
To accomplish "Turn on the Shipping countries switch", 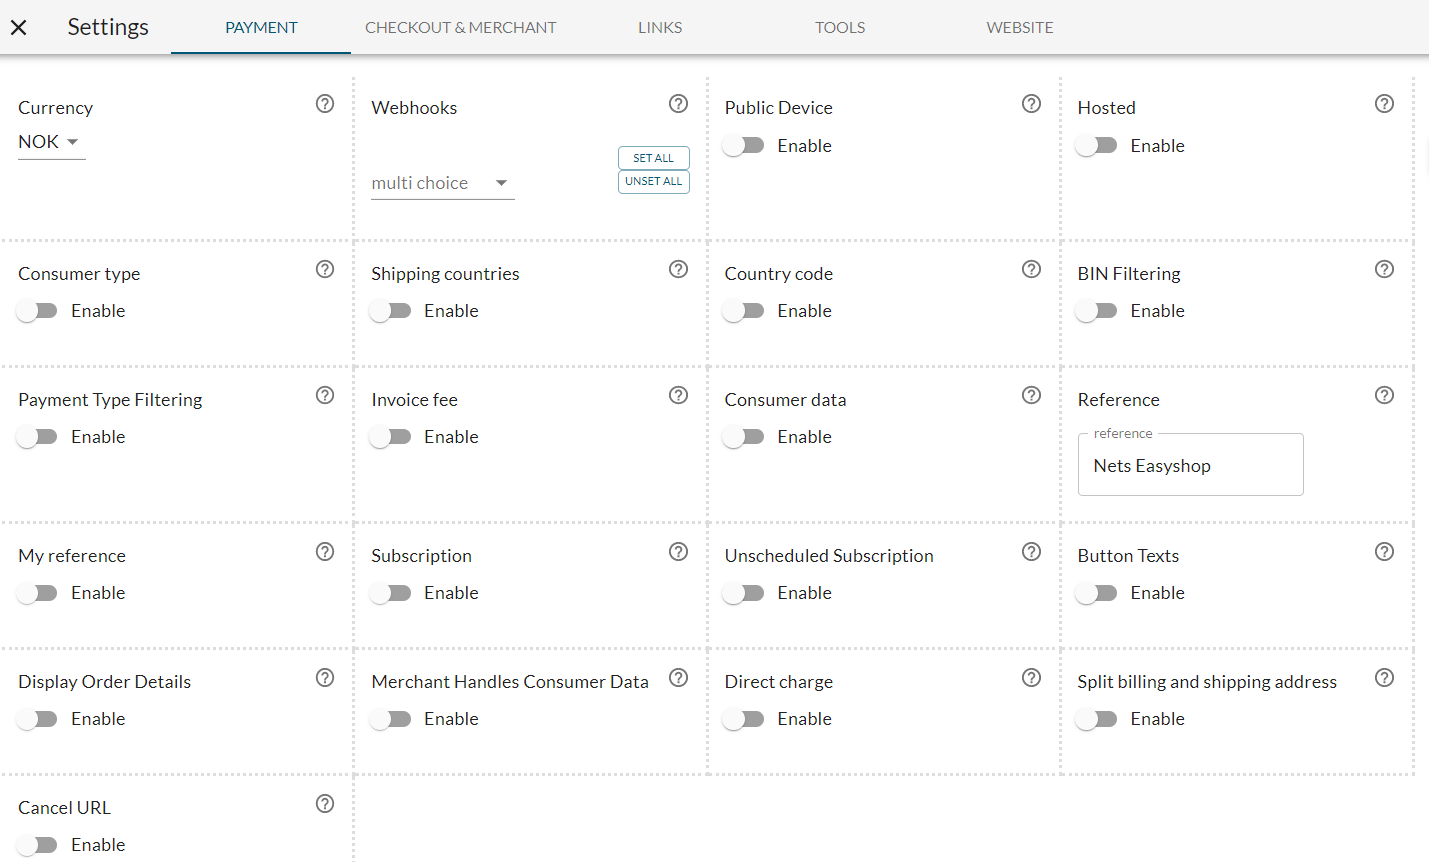I will tap(391, 311).
